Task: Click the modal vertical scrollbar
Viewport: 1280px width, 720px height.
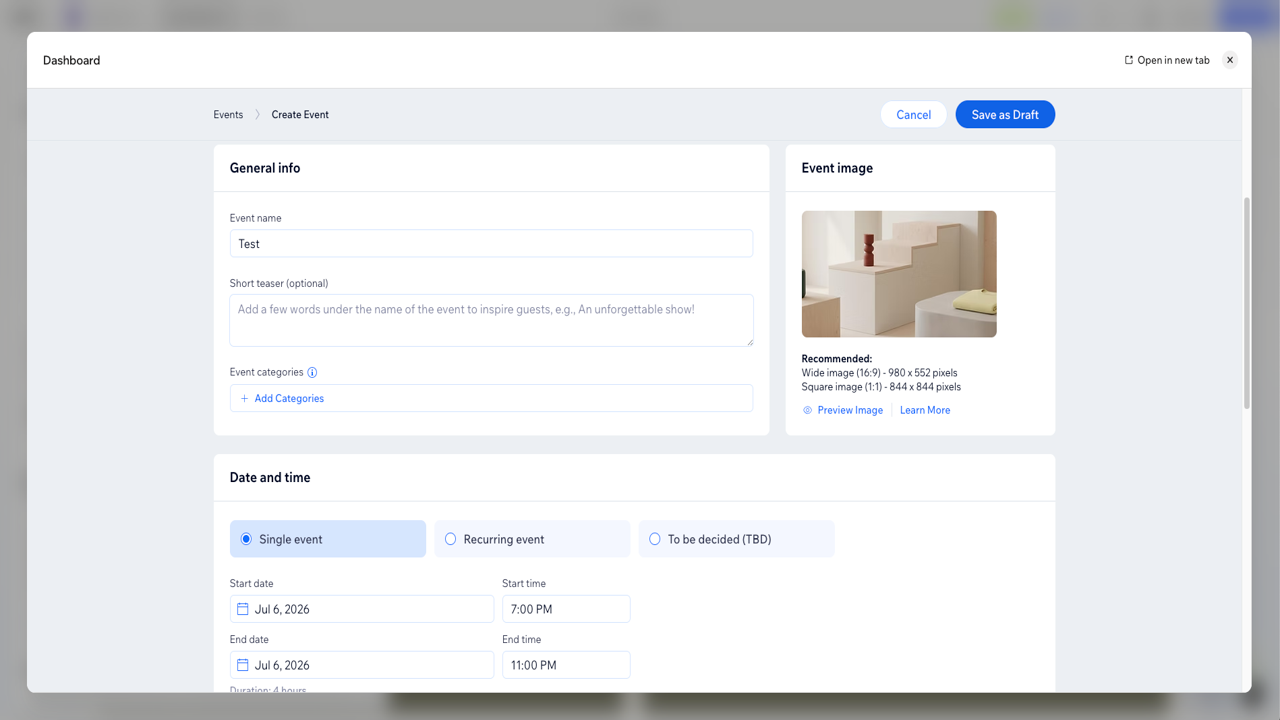Action: (1246, 303)
